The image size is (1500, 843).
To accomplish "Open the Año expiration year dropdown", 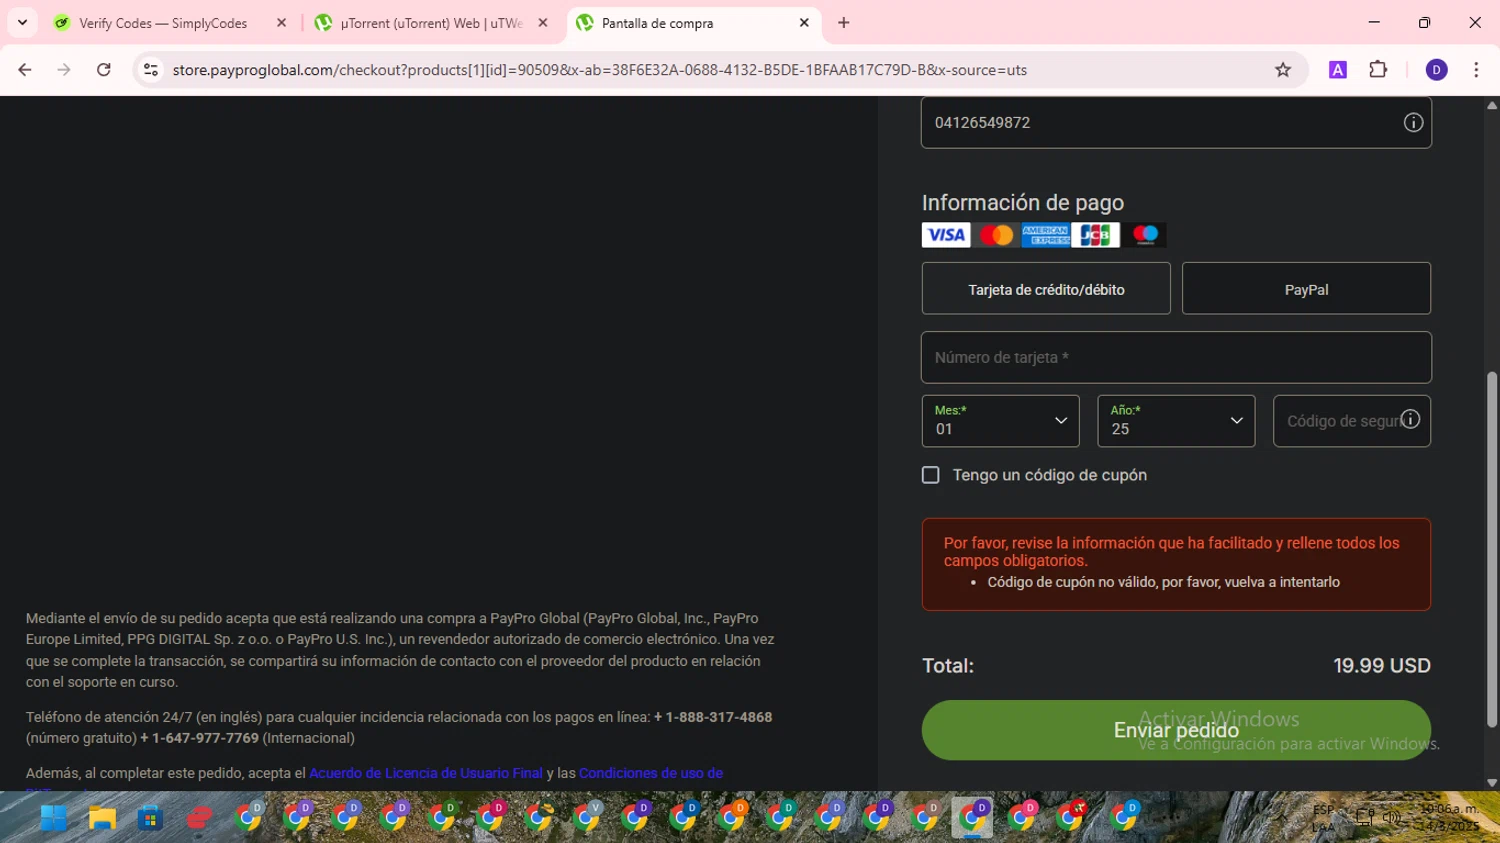I will tap(1176, 421).
